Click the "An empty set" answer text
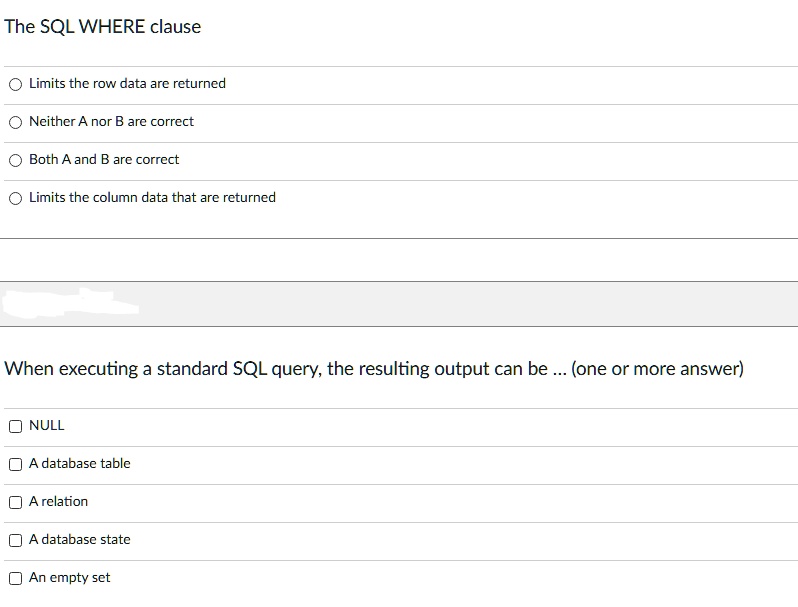This screenshot has height=607, width=798. pyautogui.click(x=69, y=577)
